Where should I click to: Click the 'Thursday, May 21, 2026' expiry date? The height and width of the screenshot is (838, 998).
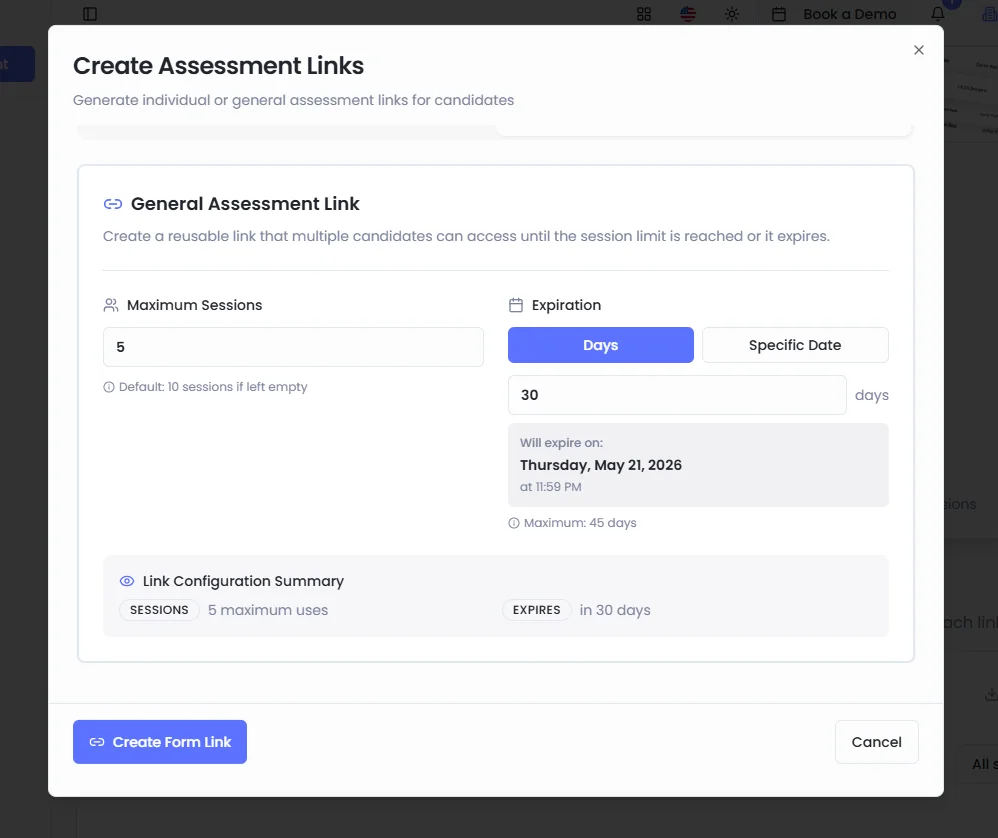pos(600,465)
